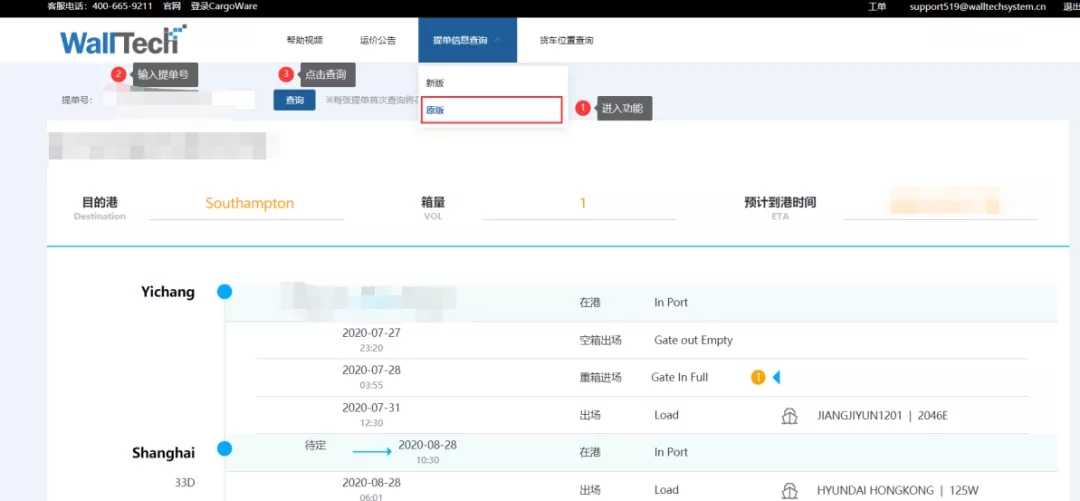The image size is (1080, 501).
Task: Expand the 提单信息查询 dropdown chevron
Action: coord(497,40)
